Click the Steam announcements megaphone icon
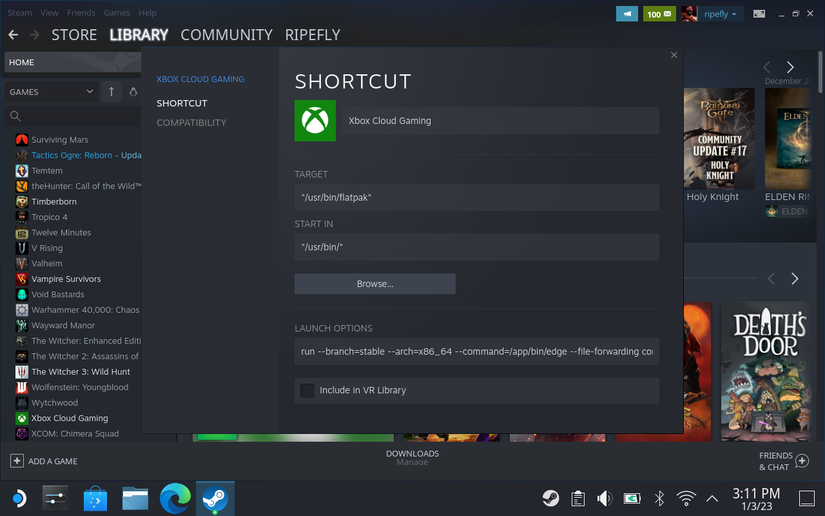This screenshot has height=516, width=825. coord(627,14)
